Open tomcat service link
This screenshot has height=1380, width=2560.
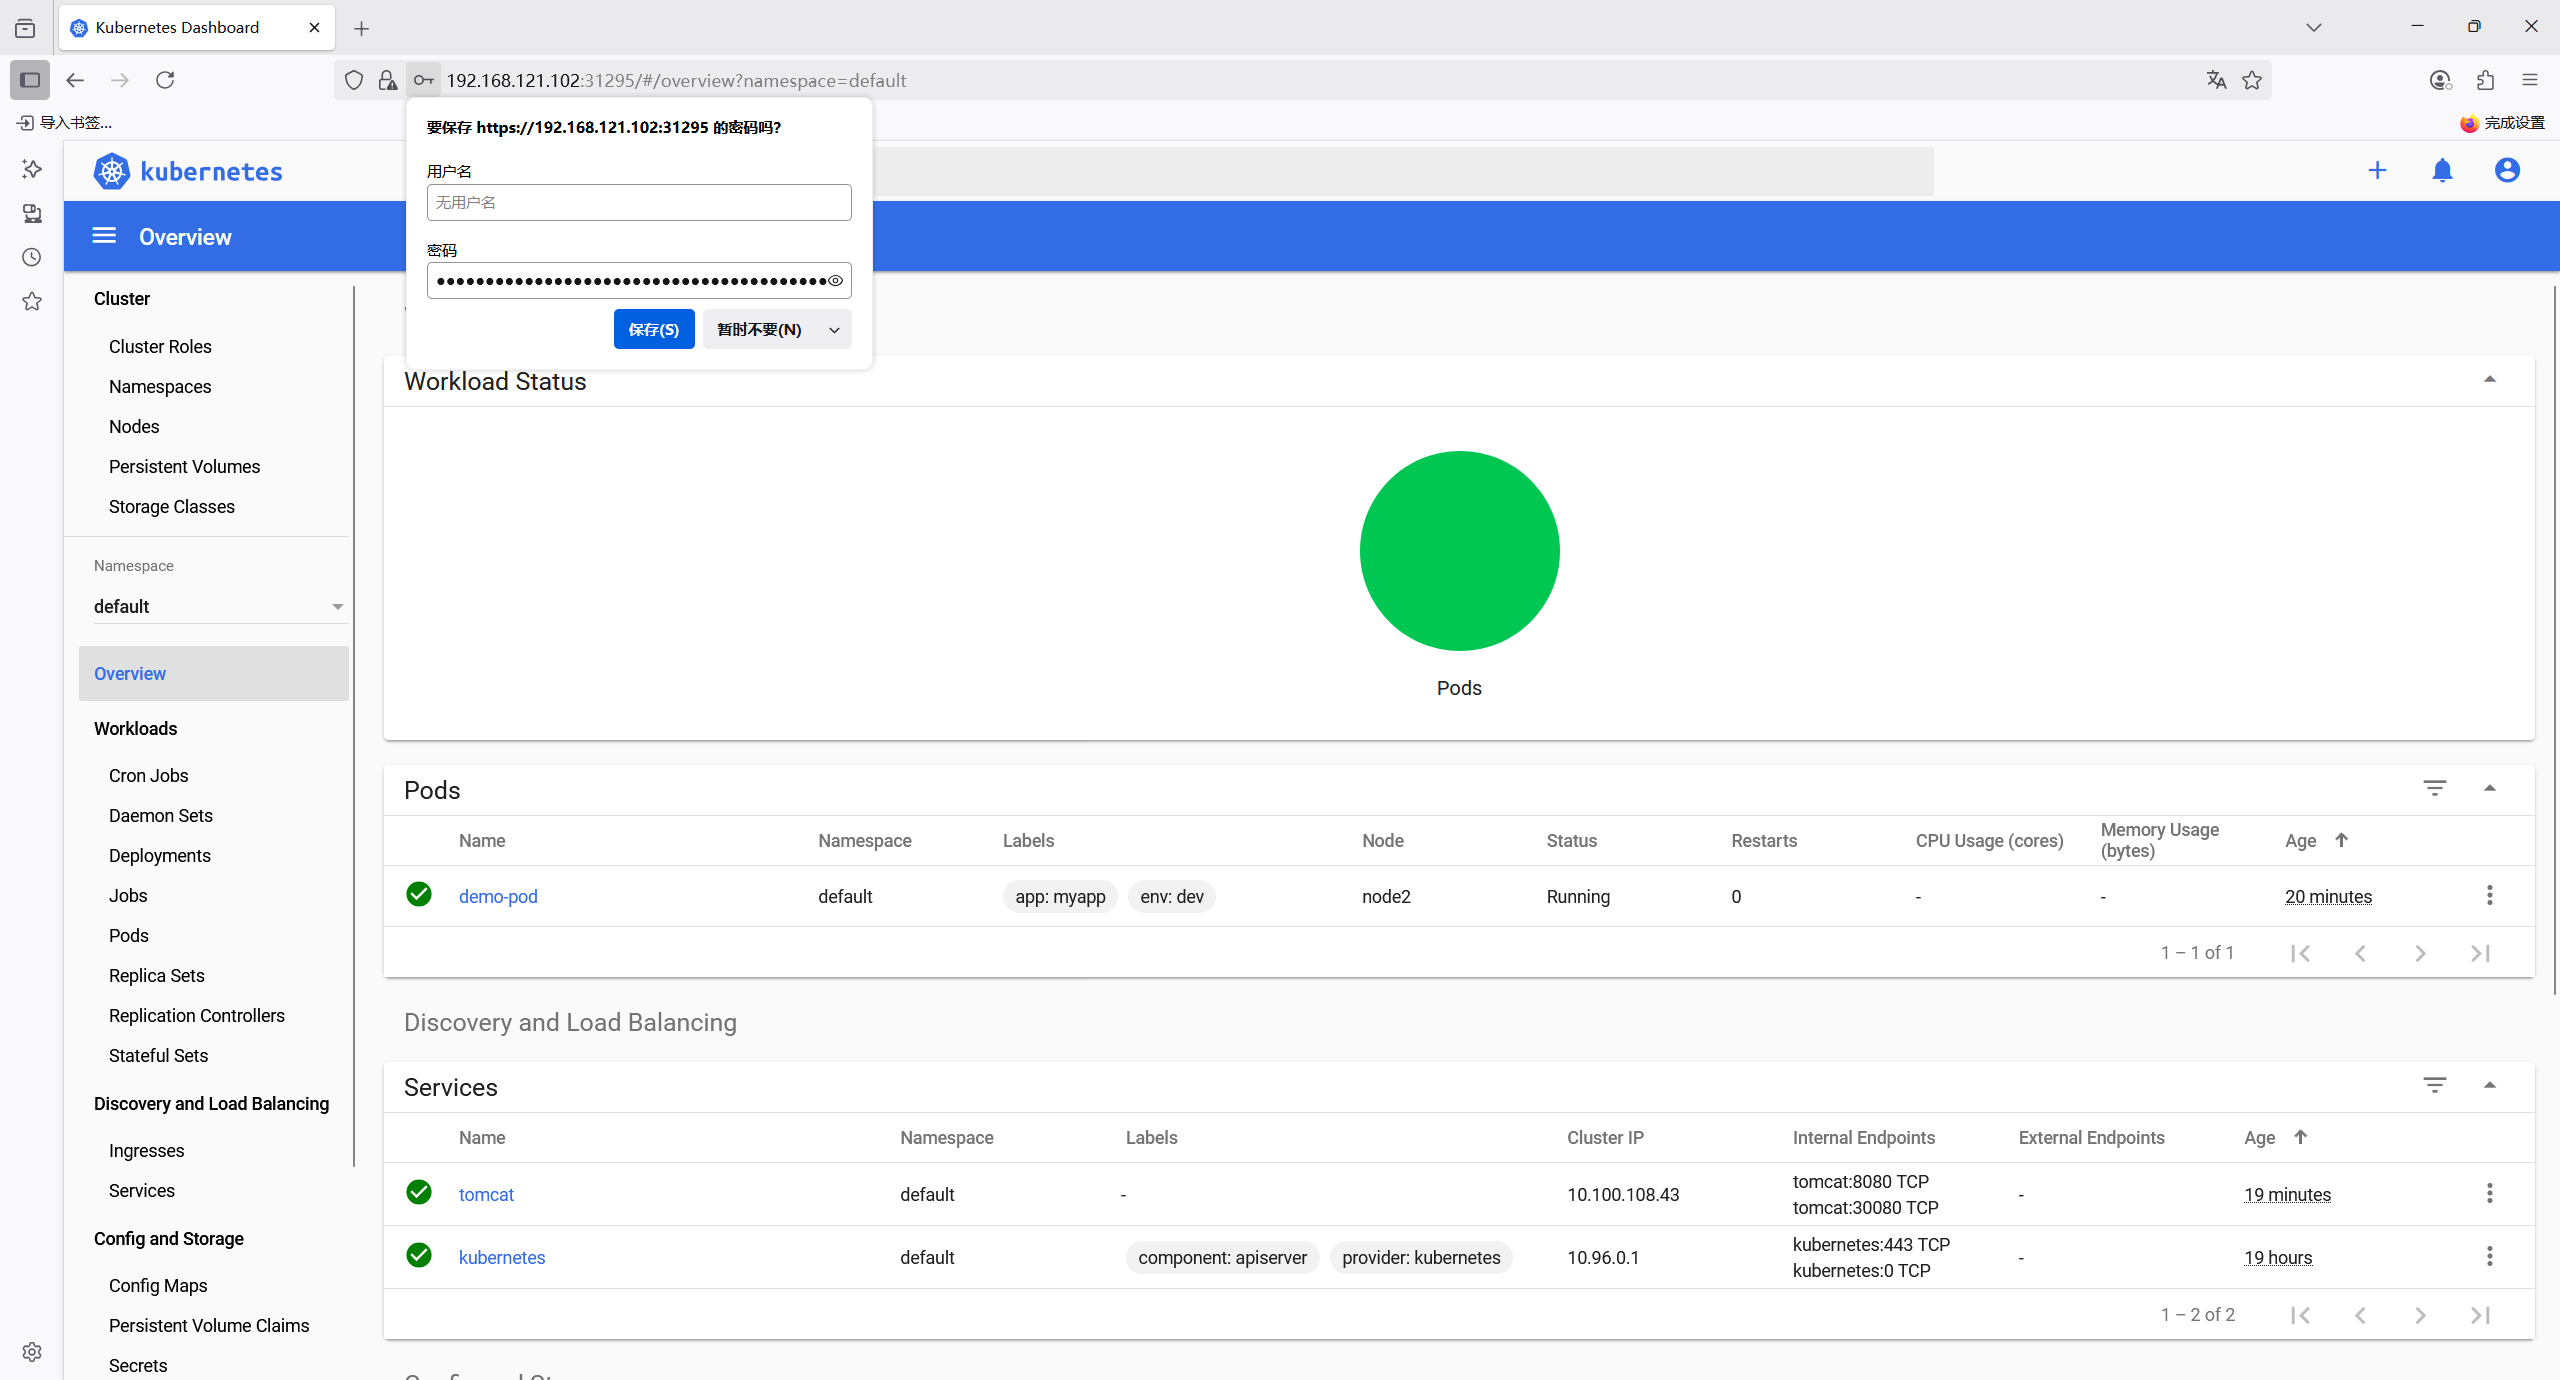pyautogui.click(x=486, y=1194)
